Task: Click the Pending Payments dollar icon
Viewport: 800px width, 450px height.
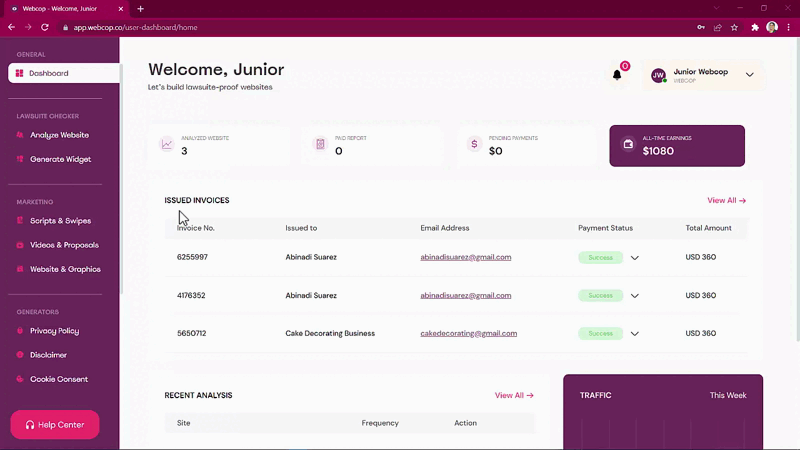Action: [x=474, y=144]
